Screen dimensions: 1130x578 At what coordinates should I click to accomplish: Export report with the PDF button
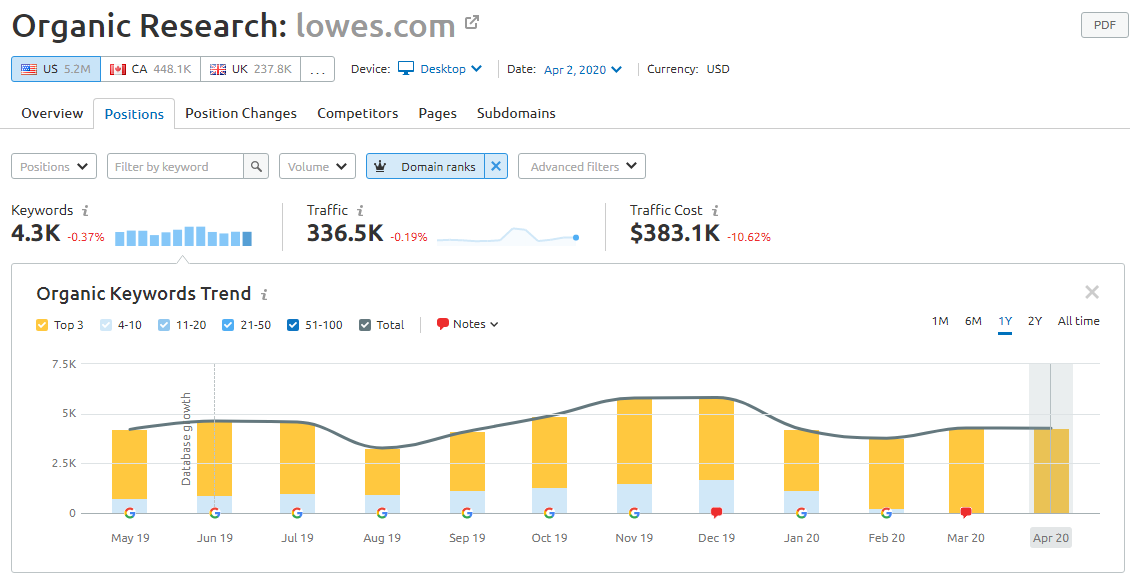pyautogui.click(x=1104, y=25)
